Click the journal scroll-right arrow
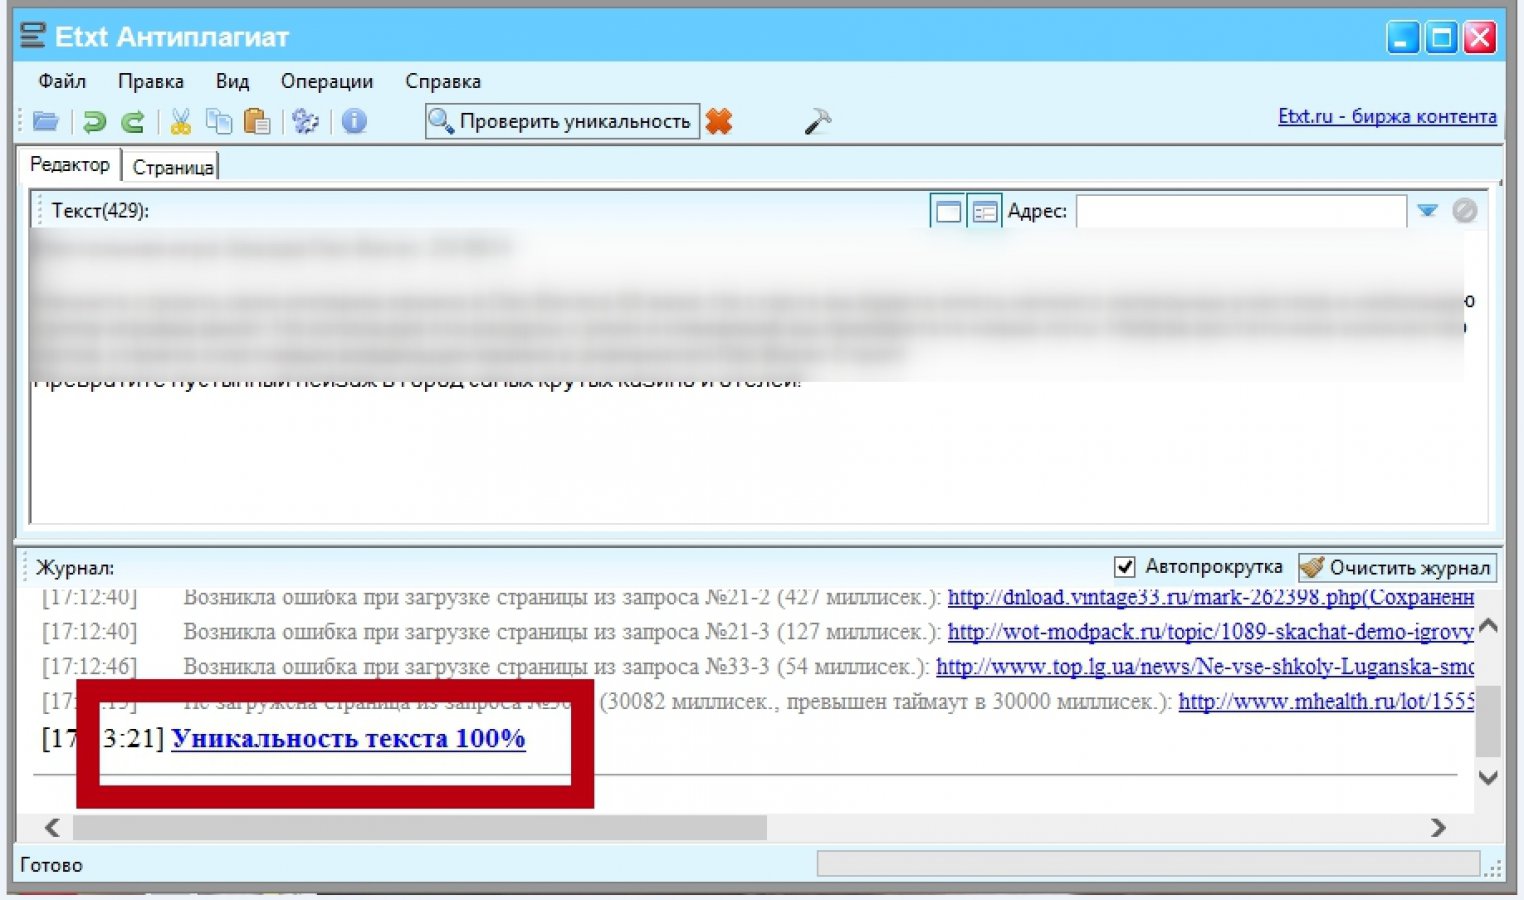Image resolution: width=1524 pixels, height=900 pixels. [x=1438, y=827]
